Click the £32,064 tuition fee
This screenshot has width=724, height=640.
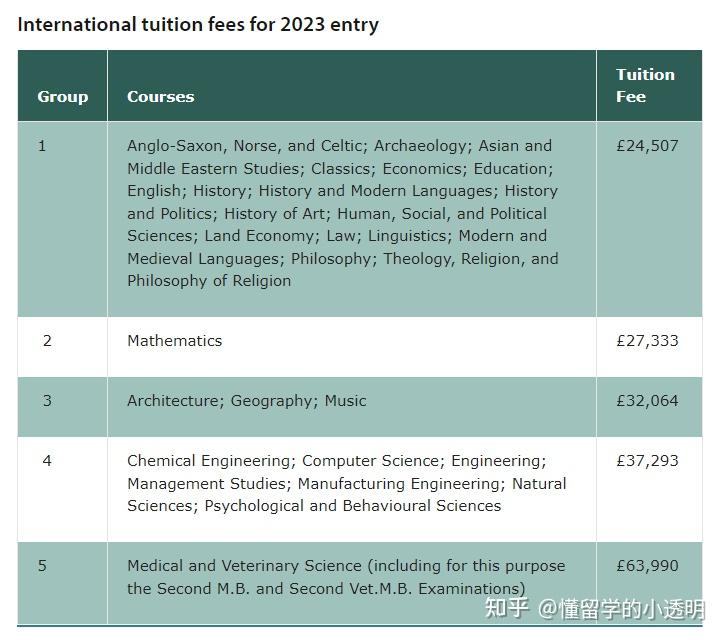click(x=647, y=401)
